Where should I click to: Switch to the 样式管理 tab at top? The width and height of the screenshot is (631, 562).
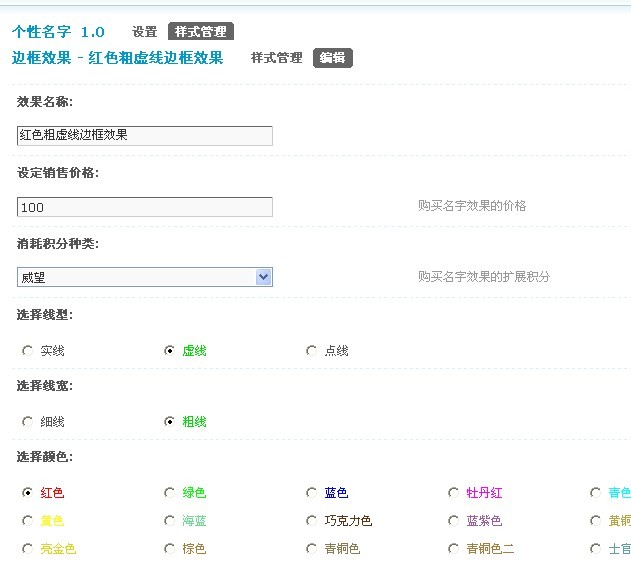tap(200, 32)
